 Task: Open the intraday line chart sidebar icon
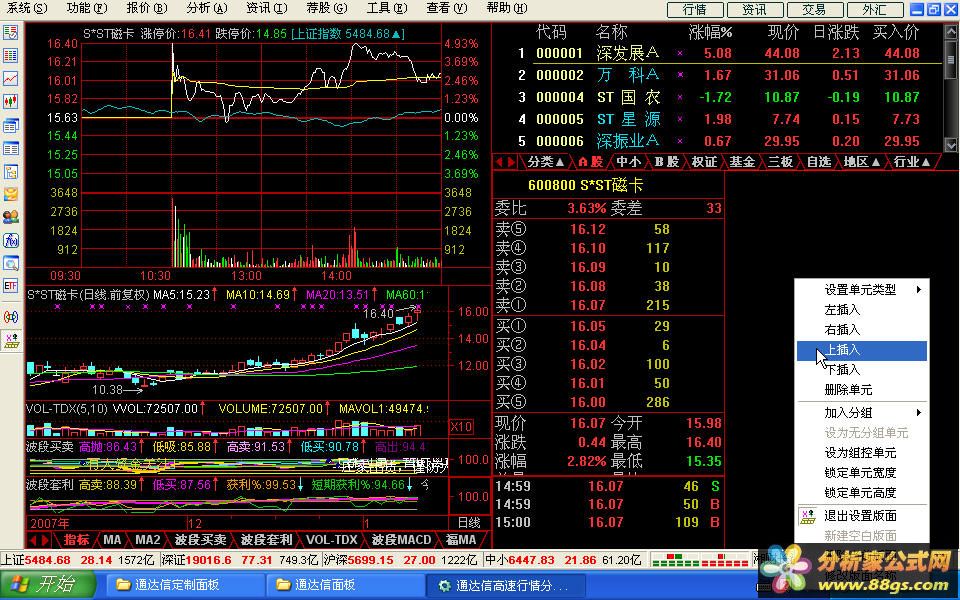[10, 78]
